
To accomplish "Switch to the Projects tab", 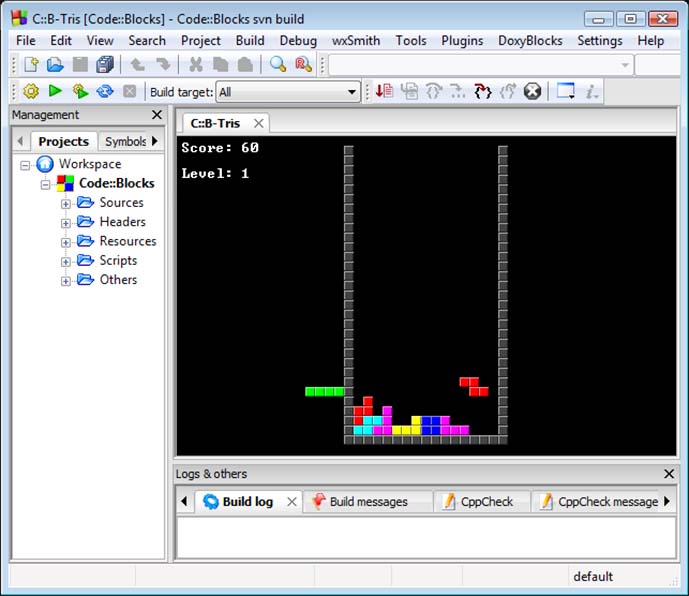I will (64, 142).
